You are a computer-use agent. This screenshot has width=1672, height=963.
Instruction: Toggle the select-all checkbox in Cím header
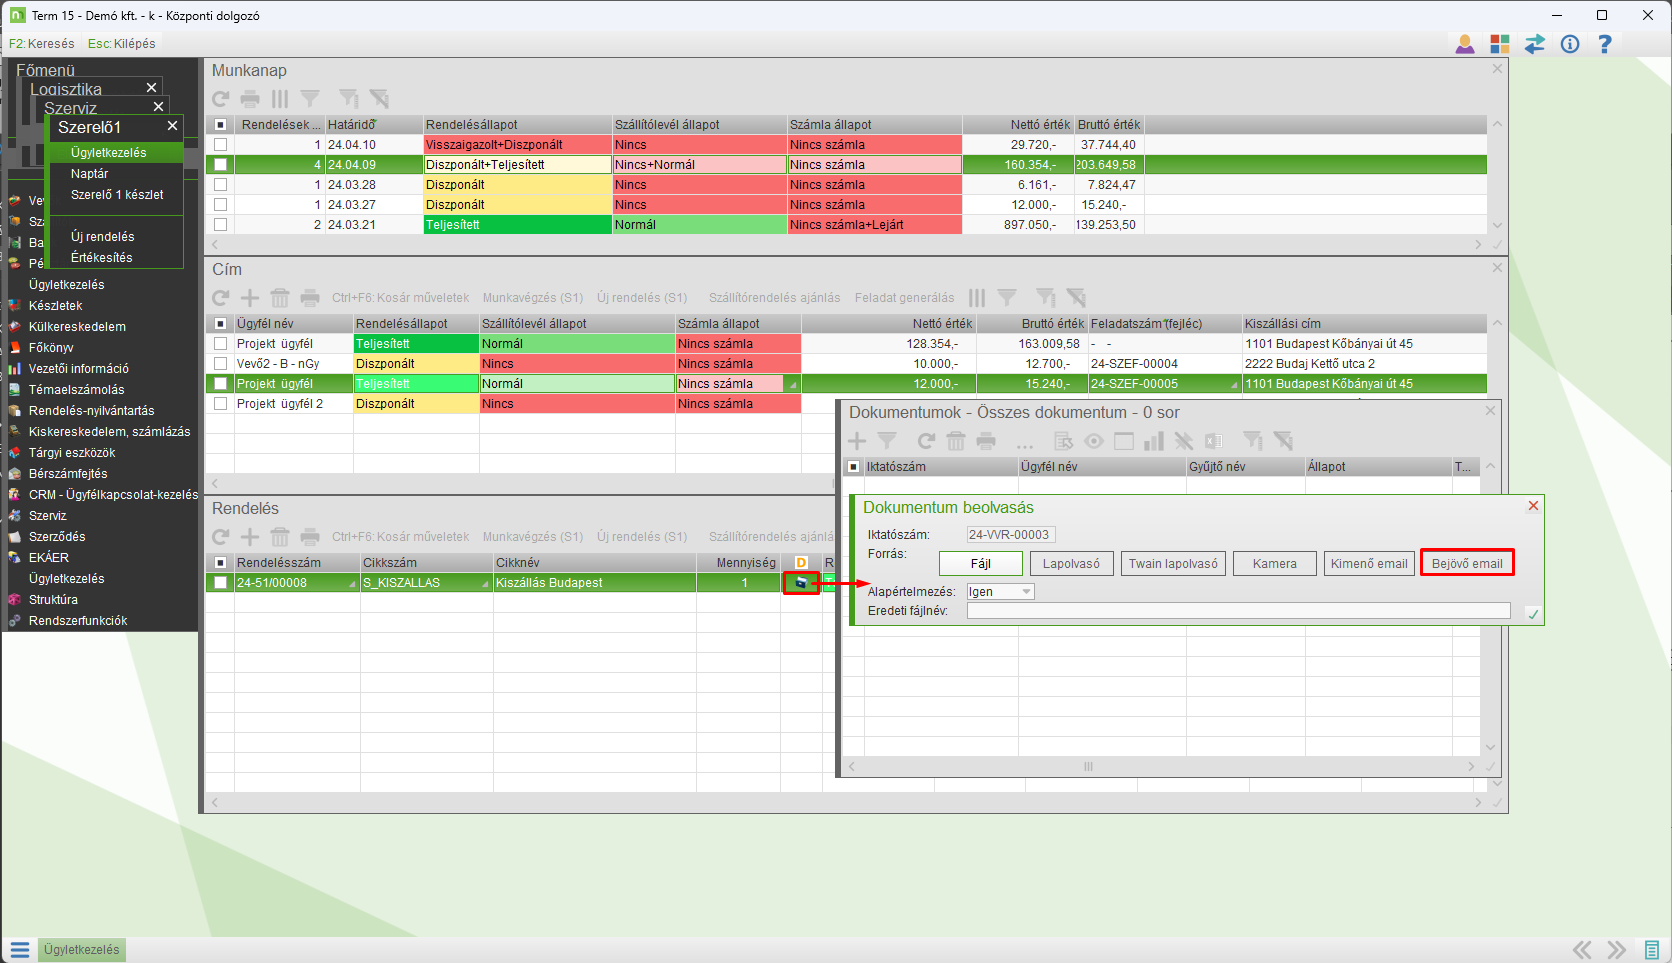pos(221,324)
